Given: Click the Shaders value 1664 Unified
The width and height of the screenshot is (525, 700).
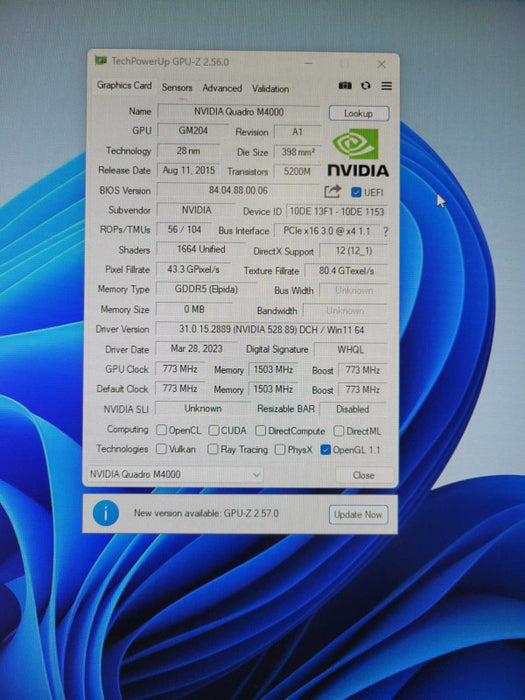Looking at the screenshot, I should tap(201, 249).
